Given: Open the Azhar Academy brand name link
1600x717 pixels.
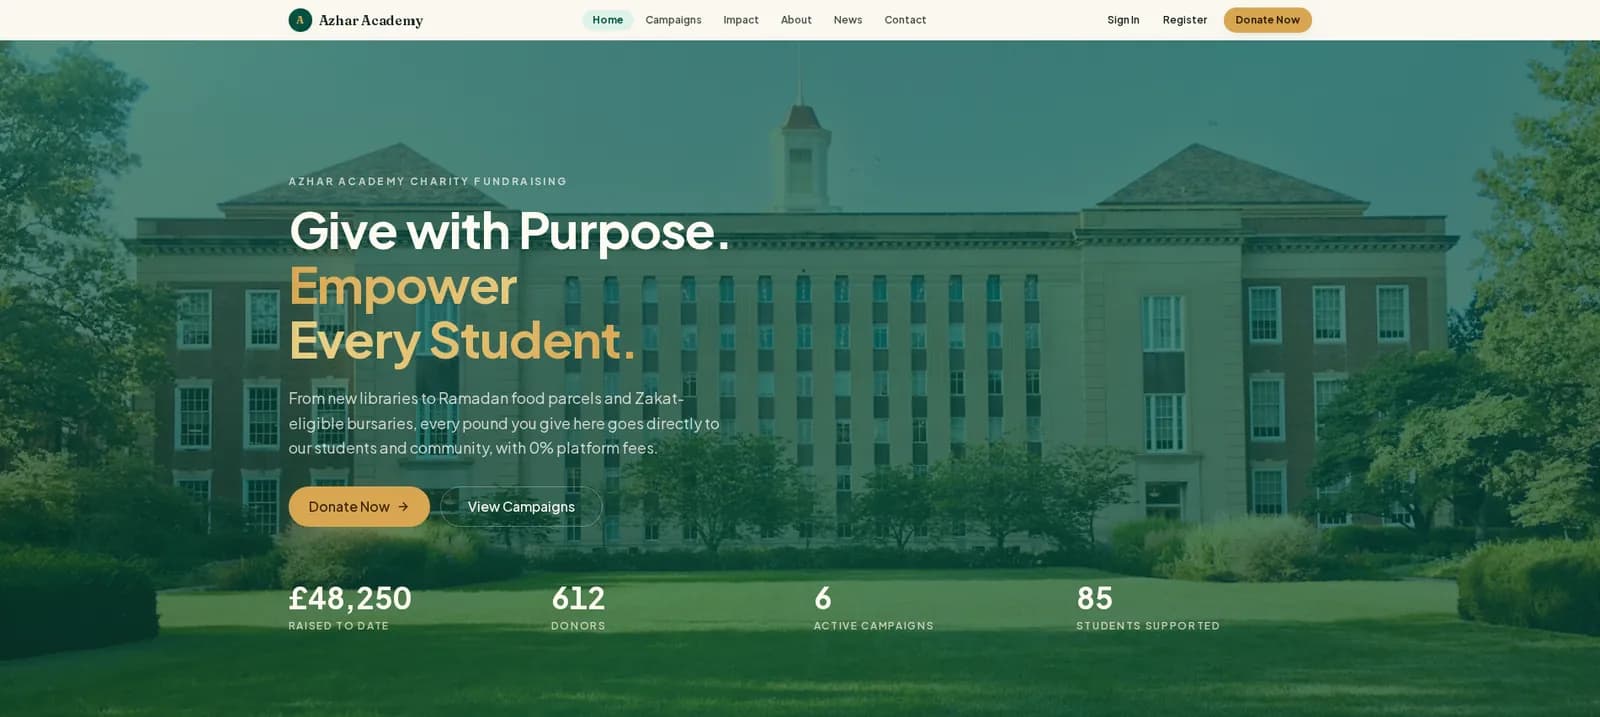Looking at the screenshot, I should tap(371, 20).
